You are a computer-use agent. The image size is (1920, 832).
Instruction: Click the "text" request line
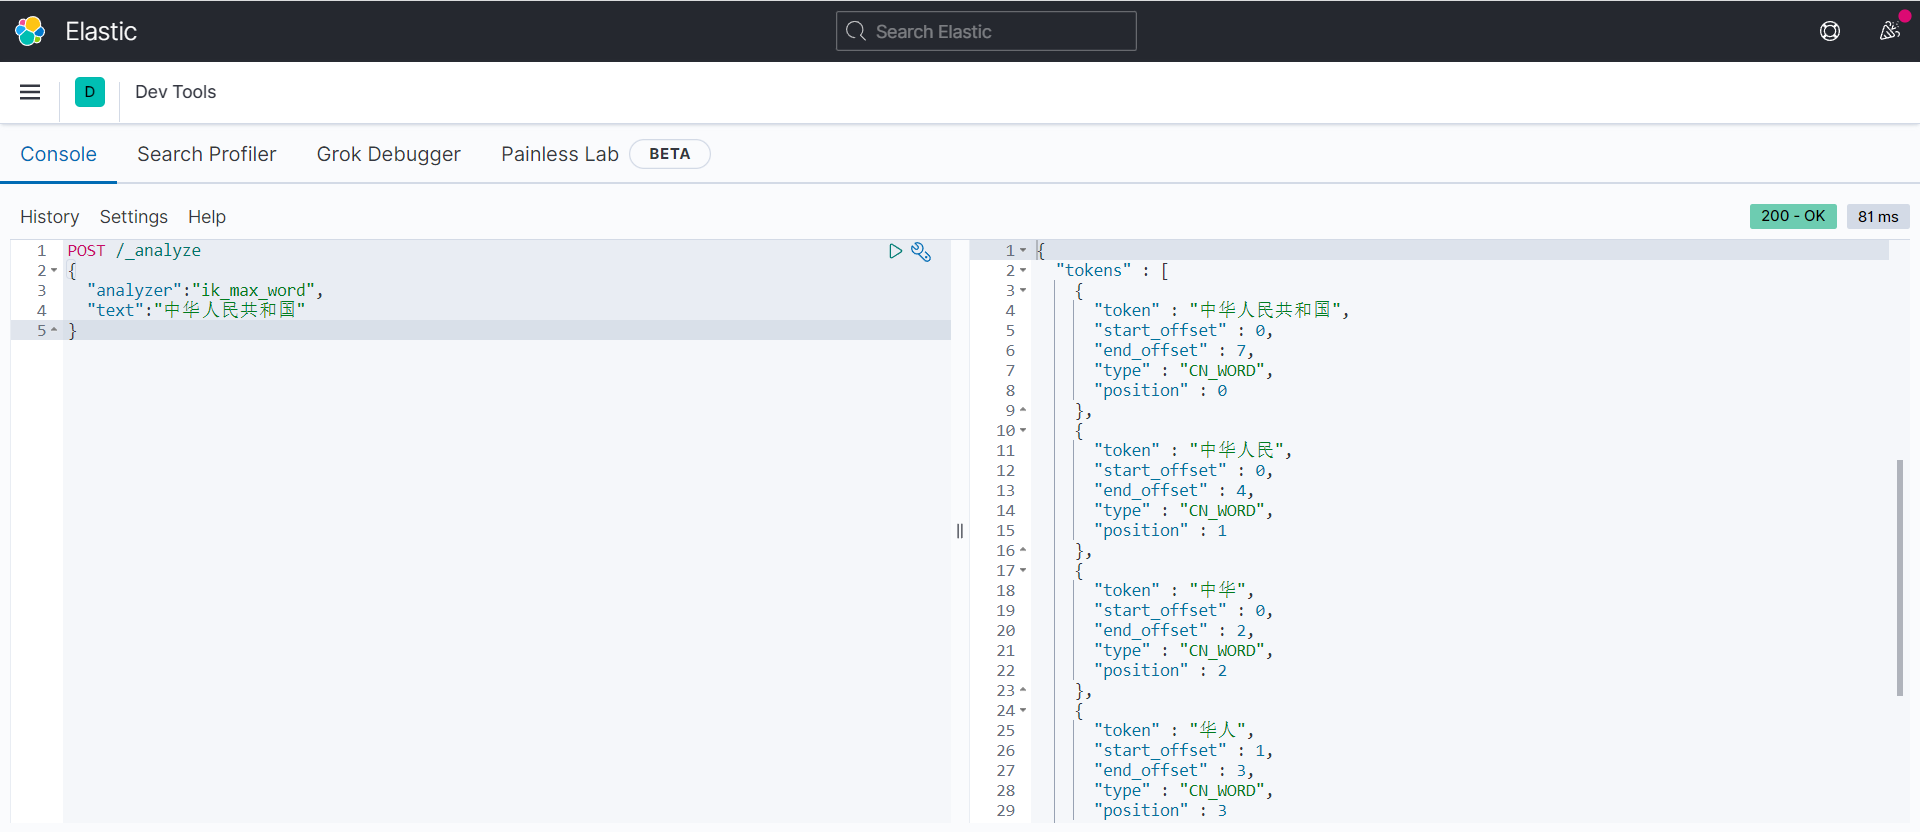click(x=196, y=310)
